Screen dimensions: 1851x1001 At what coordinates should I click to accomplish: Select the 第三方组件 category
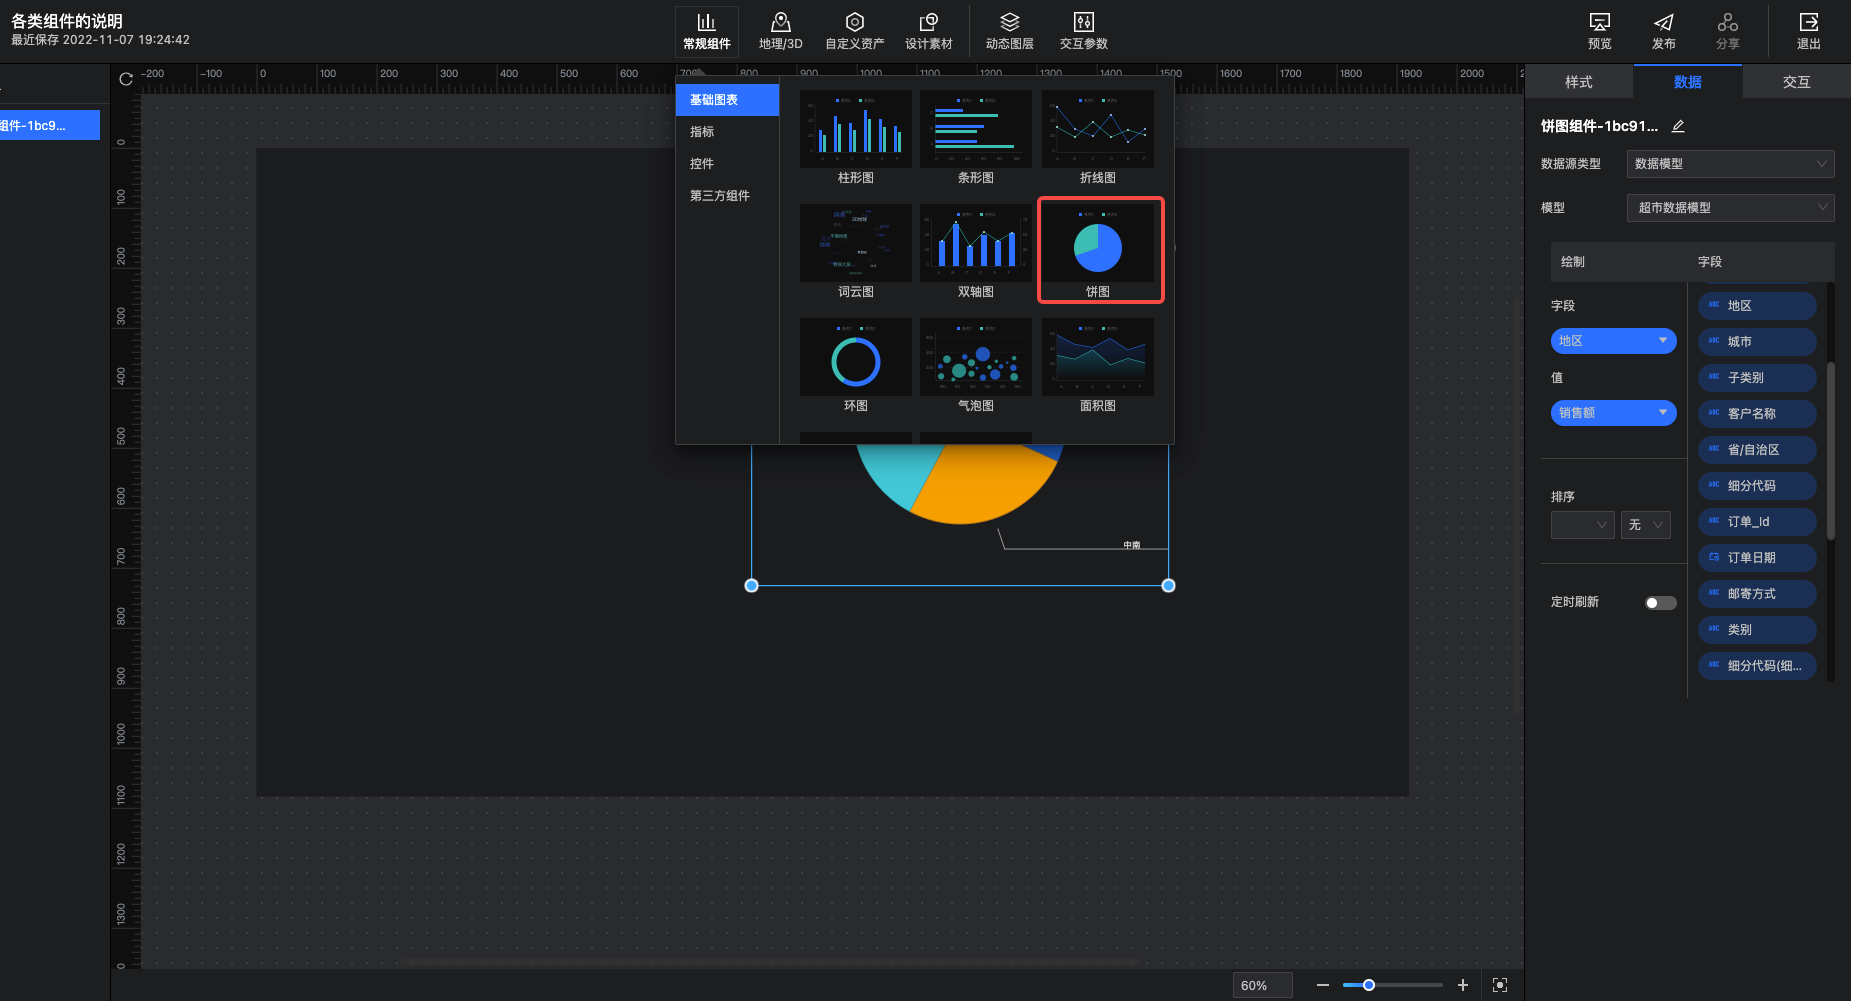click(728, 196)
